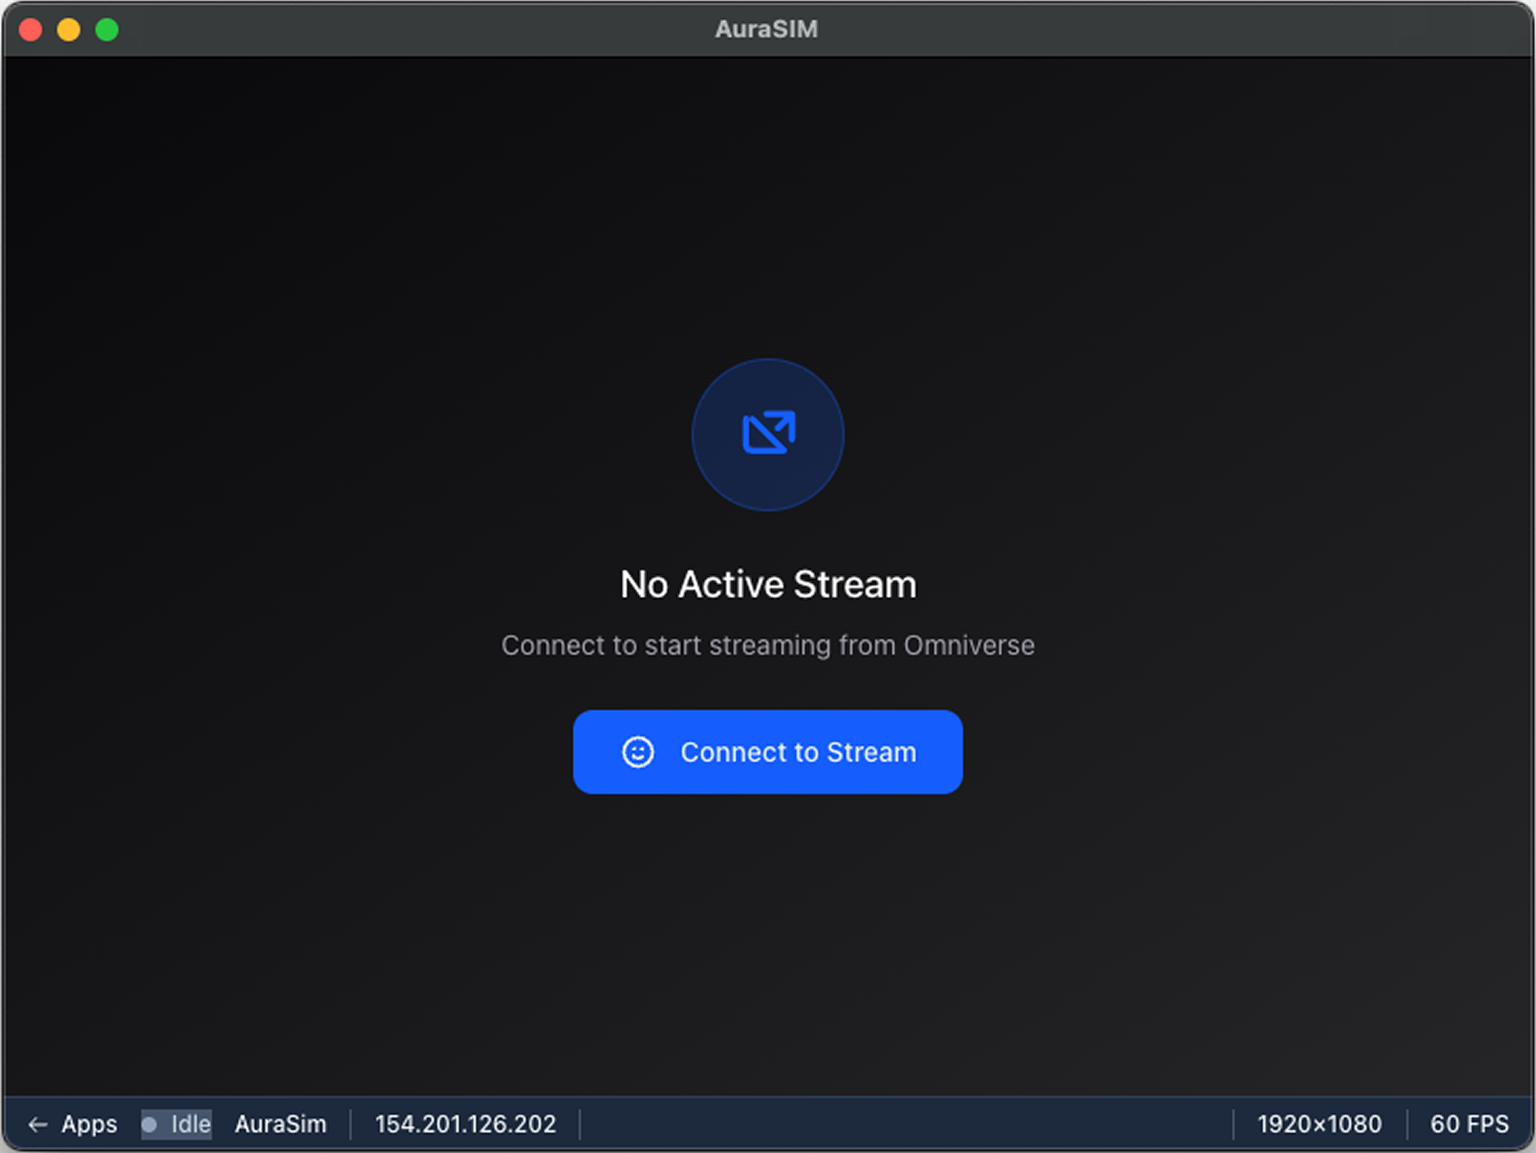Click the back arrow icon beside Apps
This screenshot has height=1153, width=1536.
[38, 1124]
